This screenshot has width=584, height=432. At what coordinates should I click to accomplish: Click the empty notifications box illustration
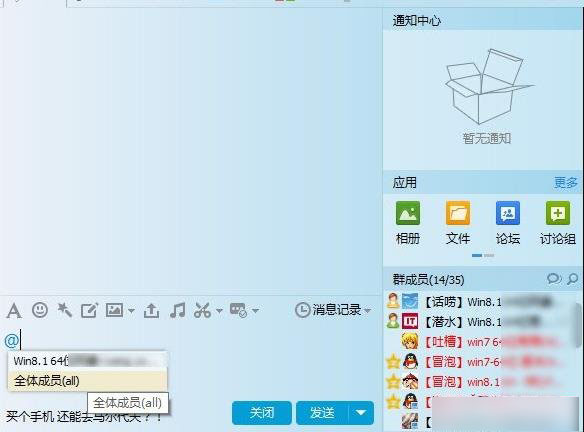[489, 86]
